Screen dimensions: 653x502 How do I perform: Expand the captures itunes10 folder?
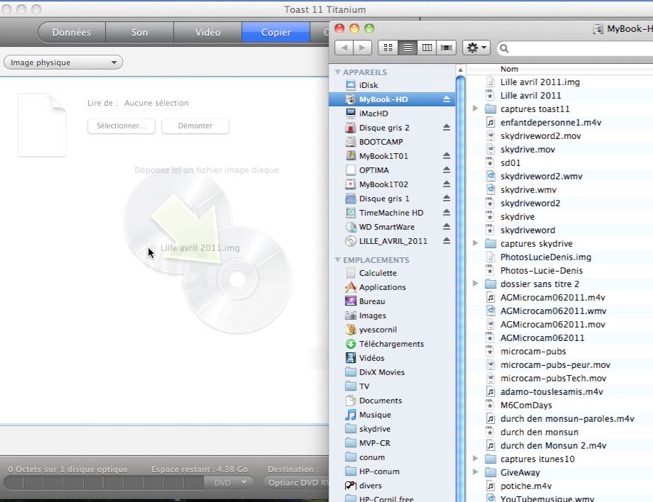[x=475, y=459]
